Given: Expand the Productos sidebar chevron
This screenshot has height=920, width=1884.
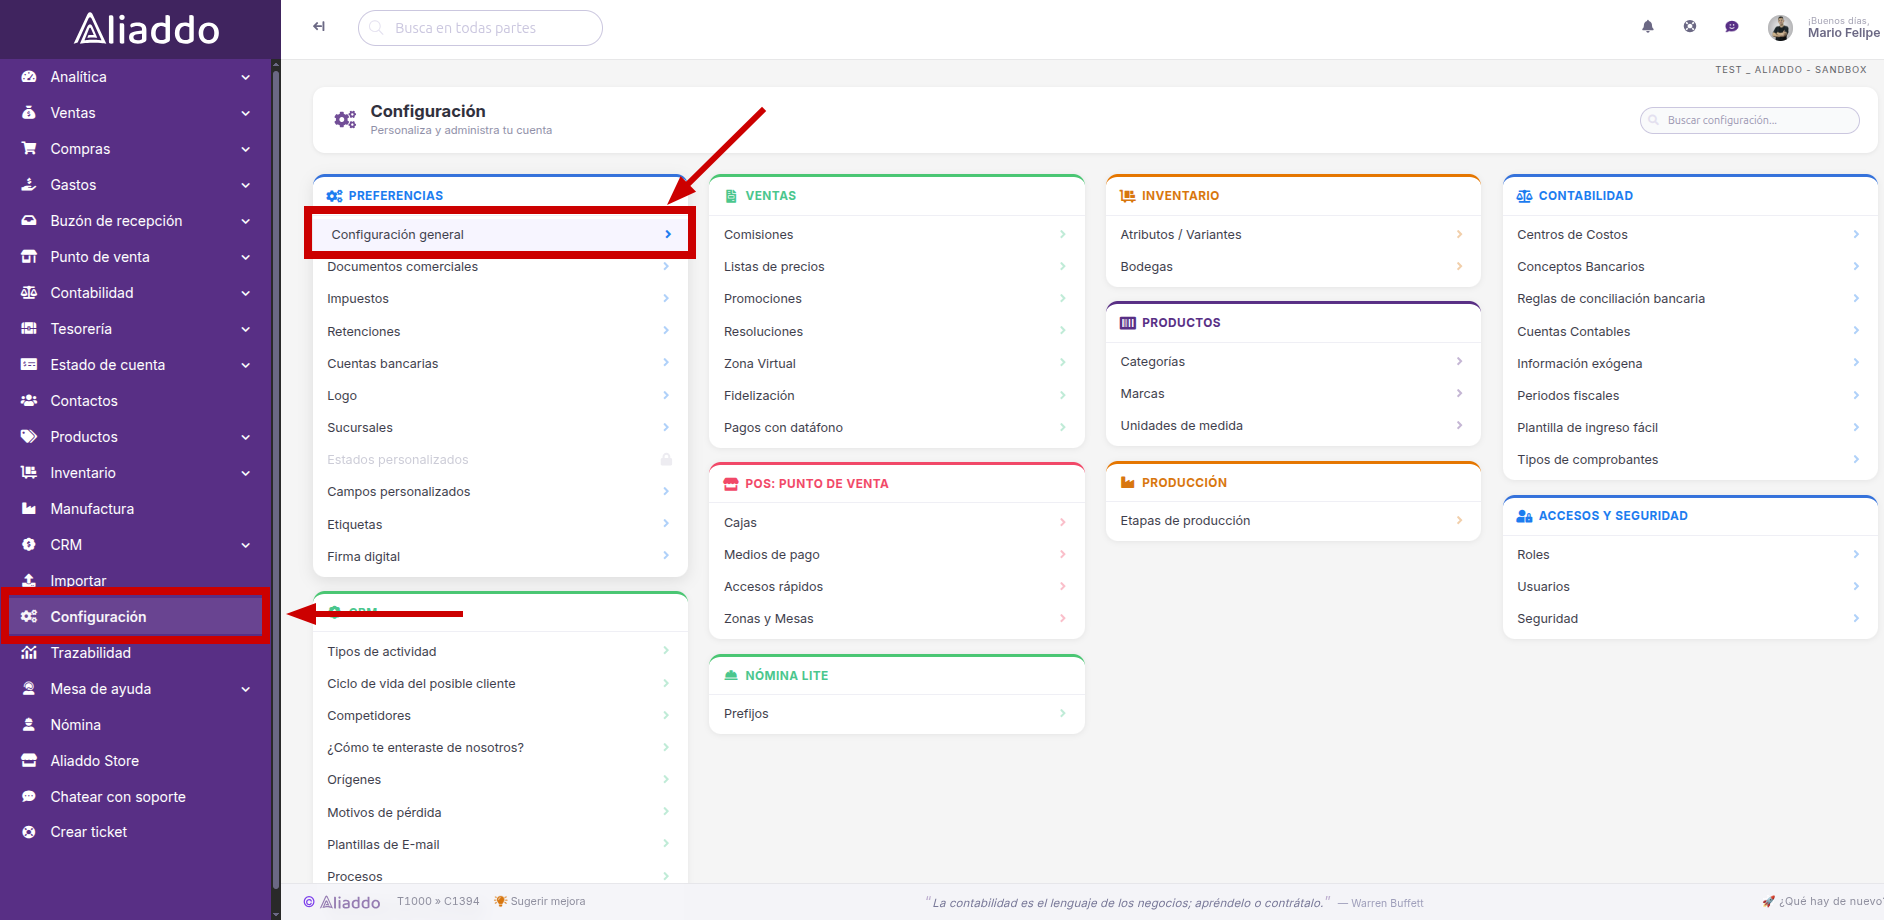Looking at the screenshot, I should coord(246,437).
